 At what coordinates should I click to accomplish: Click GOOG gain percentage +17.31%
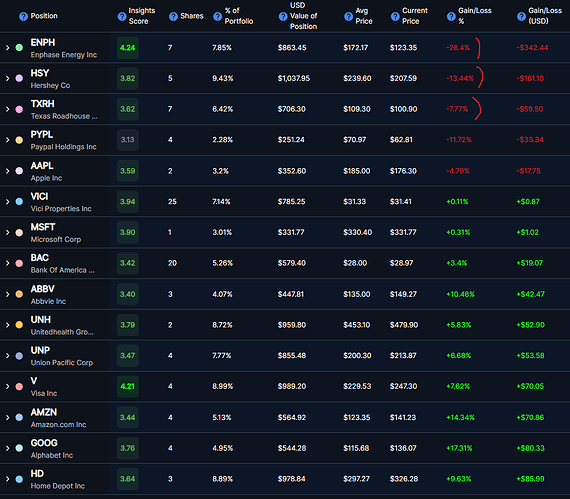click(x=459, y=448)
